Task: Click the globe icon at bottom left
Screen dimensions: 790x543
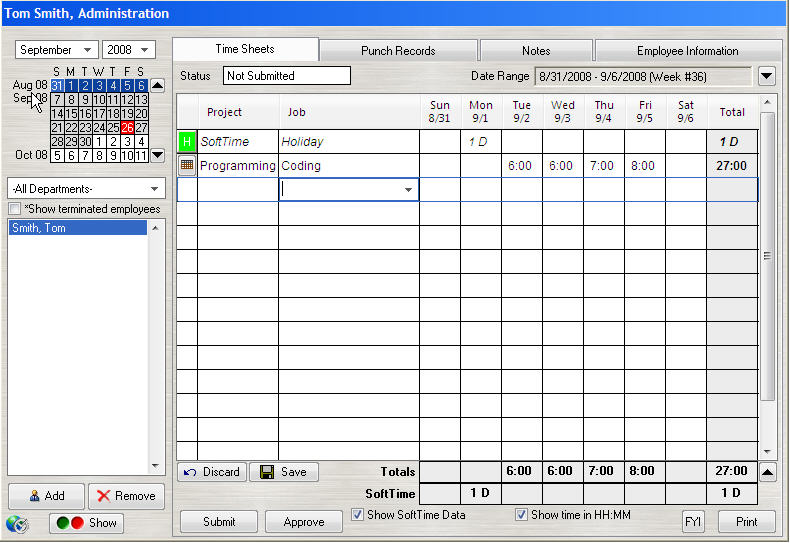Action: 17,523
